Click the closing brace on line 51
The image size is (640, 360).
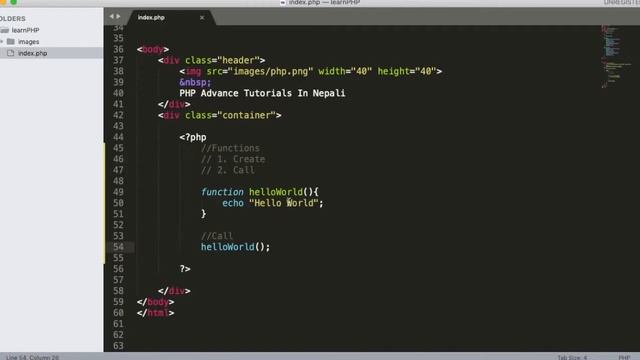pos(203,214)
